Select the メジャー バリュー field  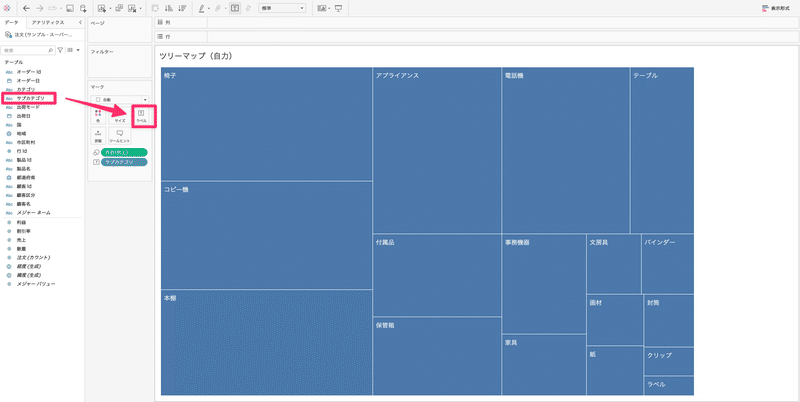(36, 284)
